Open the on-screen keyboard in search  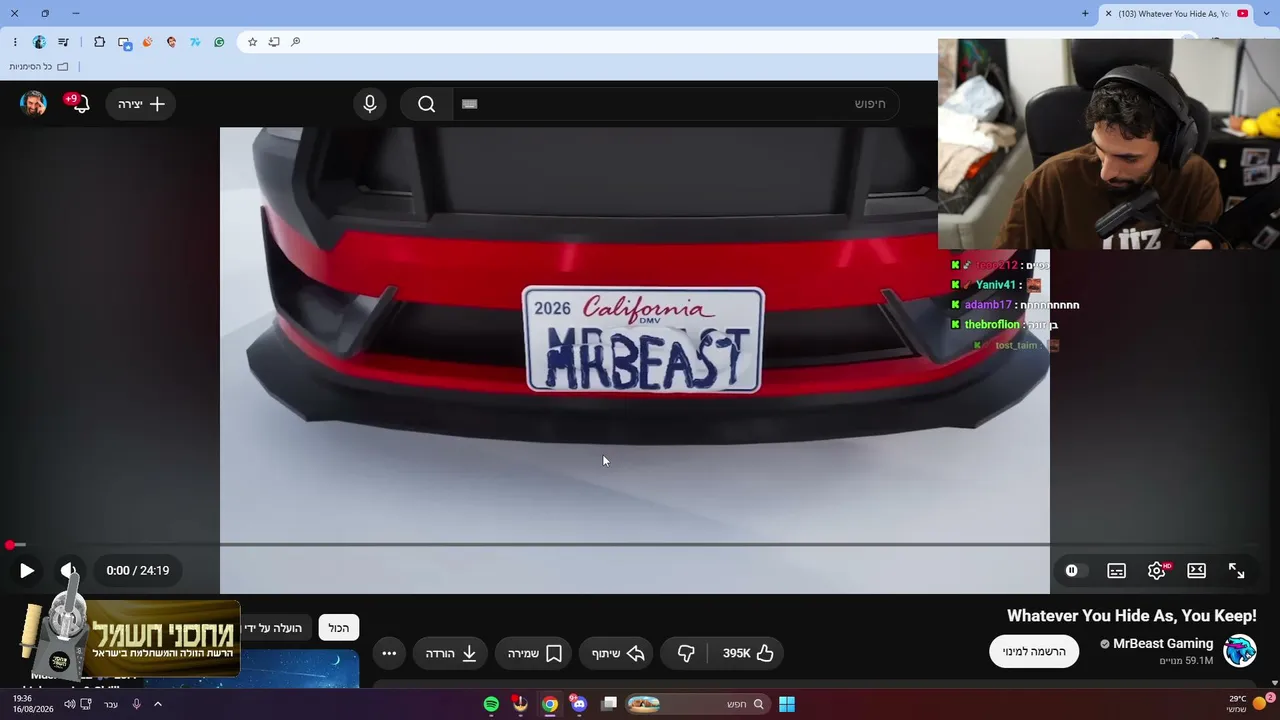tap(470, 104)
